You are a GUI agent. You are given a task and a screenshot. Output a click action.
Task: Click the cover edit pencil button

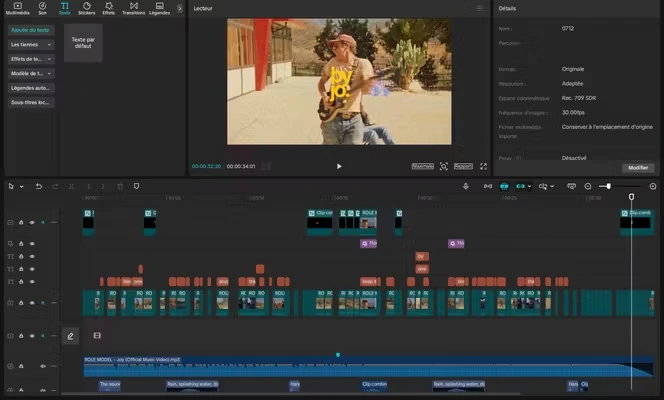70,336
